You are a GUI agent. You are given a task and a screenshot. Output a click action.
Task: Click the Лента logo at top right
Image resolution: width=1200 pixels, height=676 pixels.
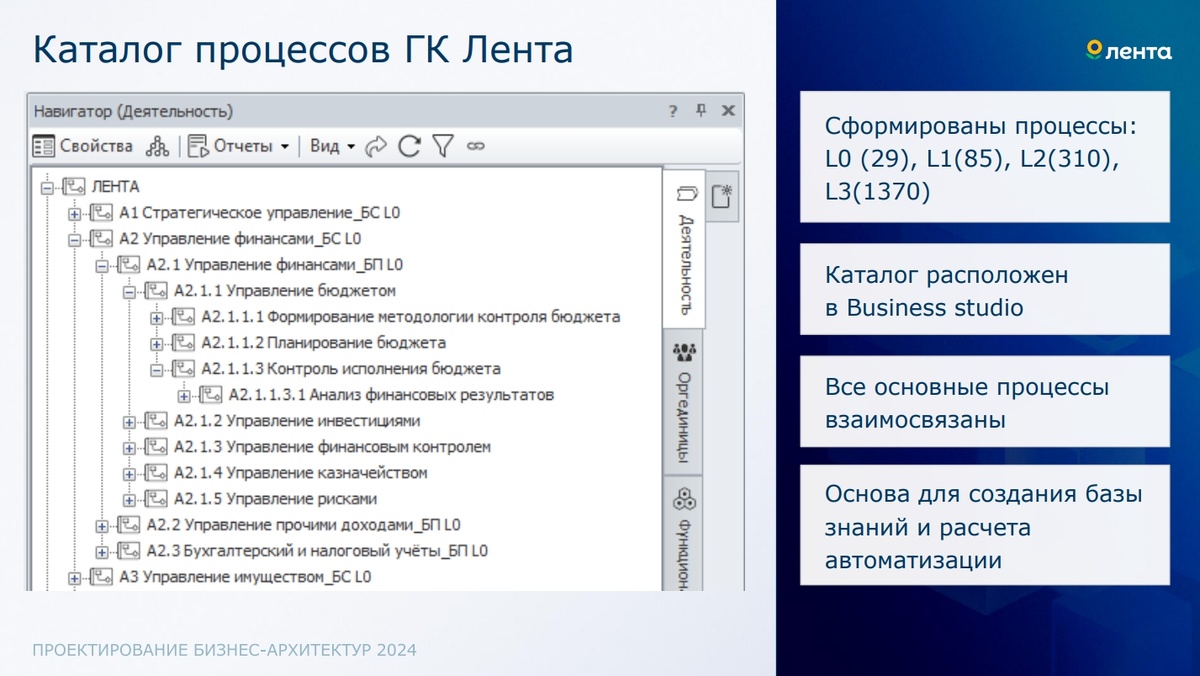point(1129,51)
